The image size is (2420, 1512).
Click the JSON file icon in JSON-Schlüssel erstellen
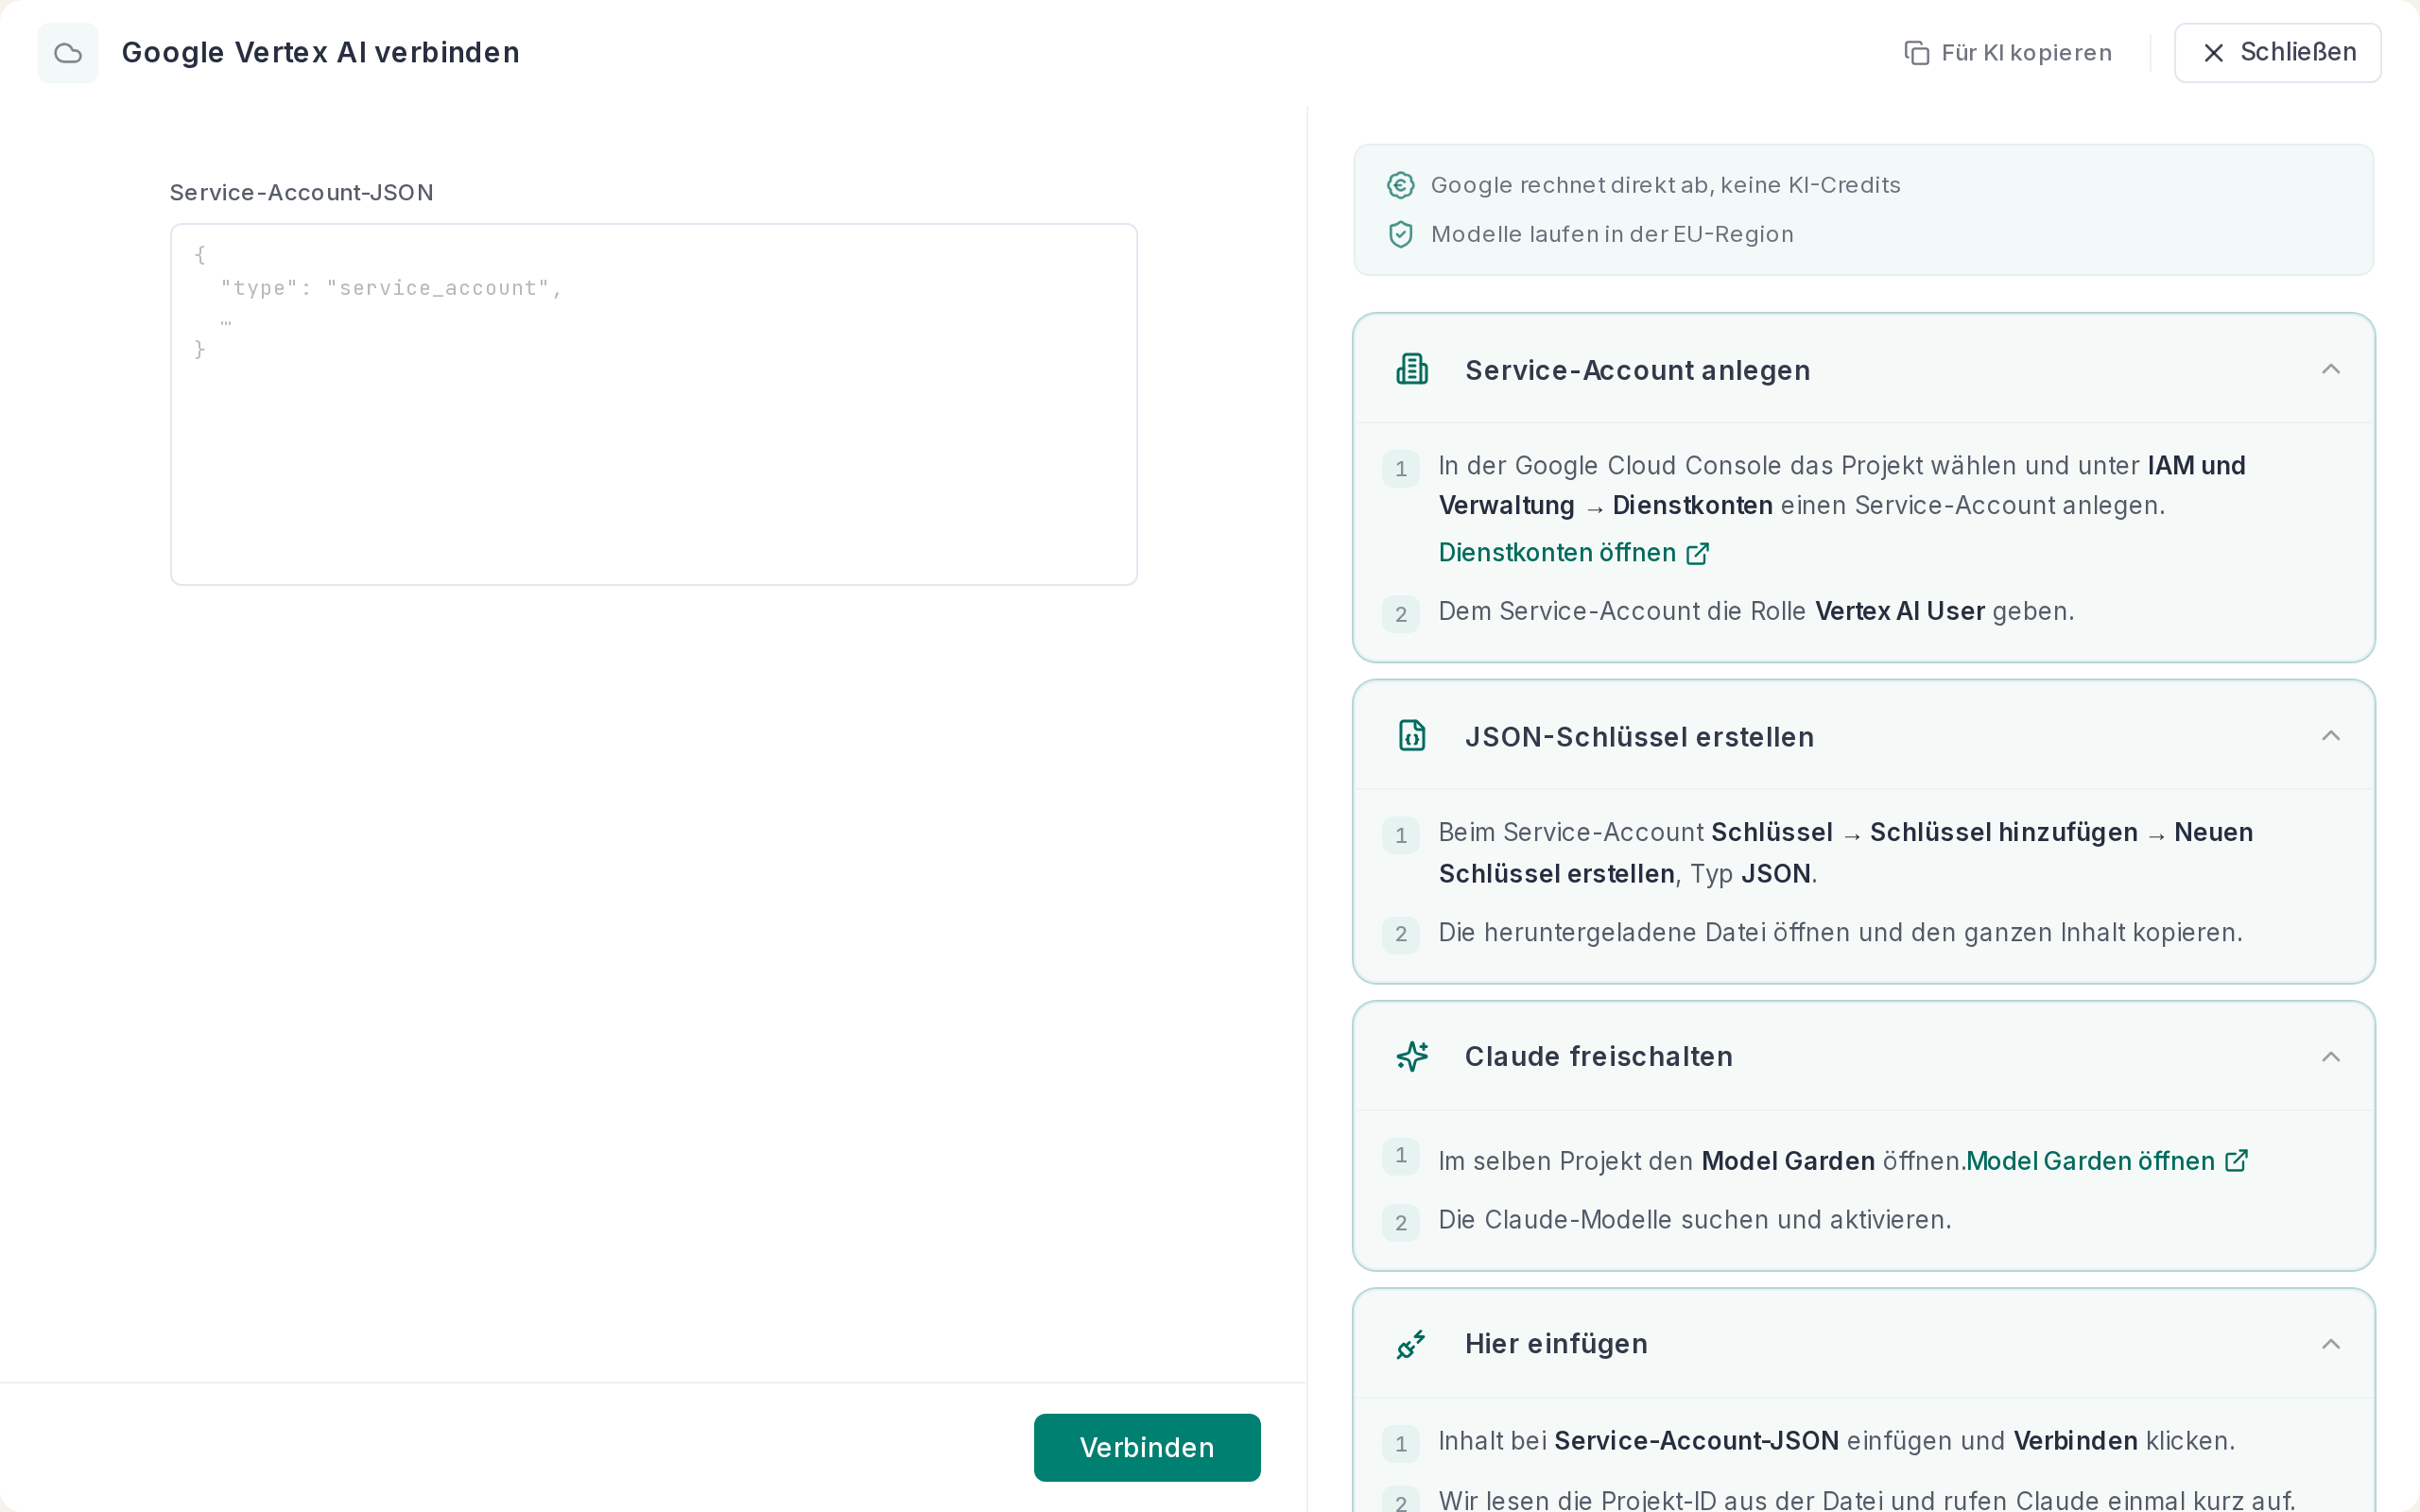point(1412,736)
